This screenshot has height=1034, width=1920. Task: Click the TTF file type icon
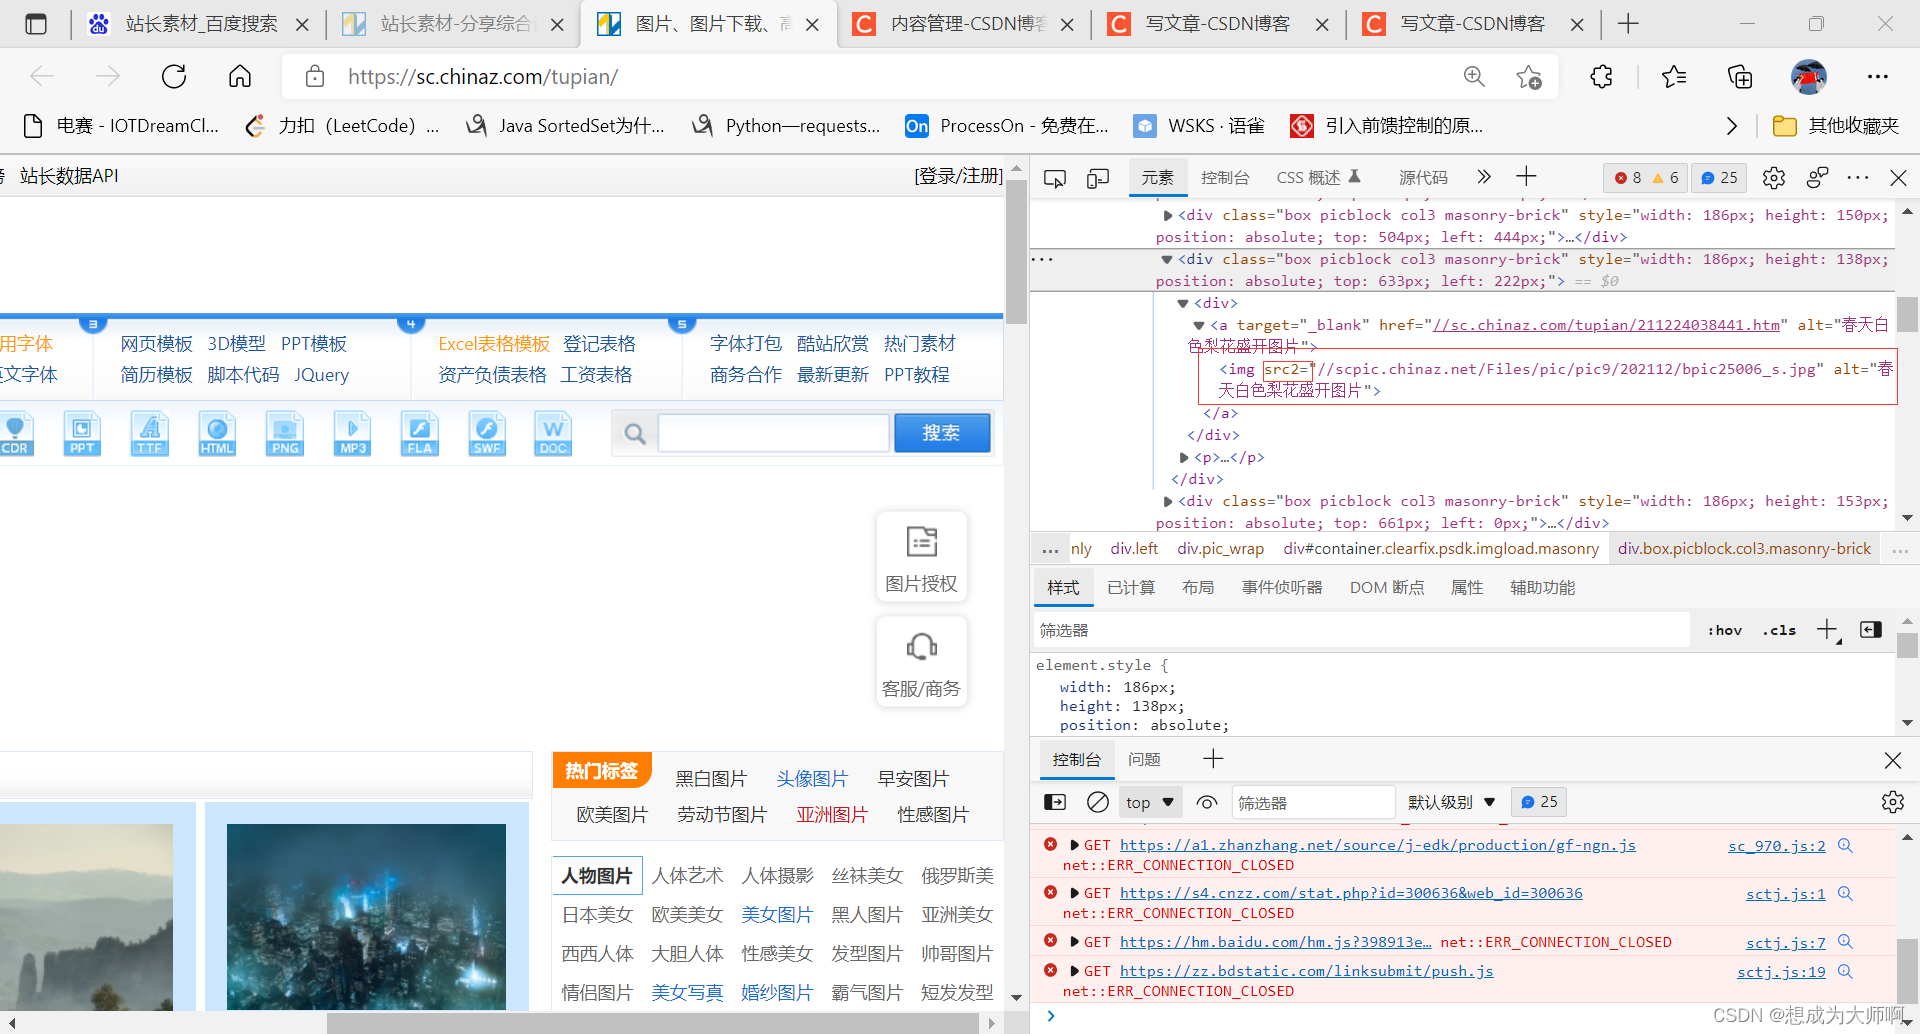pos(150,433)
